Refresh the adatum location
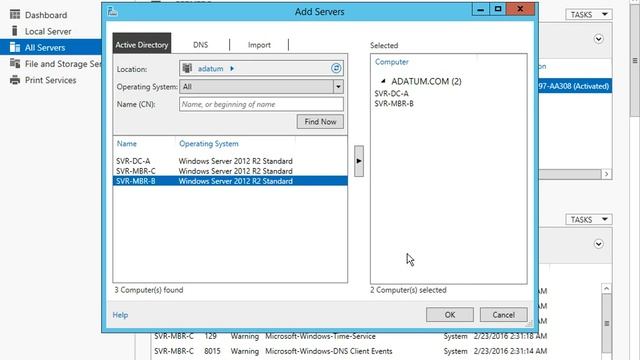This screenshot has height=360, width=640. click(x=336, y=68)
